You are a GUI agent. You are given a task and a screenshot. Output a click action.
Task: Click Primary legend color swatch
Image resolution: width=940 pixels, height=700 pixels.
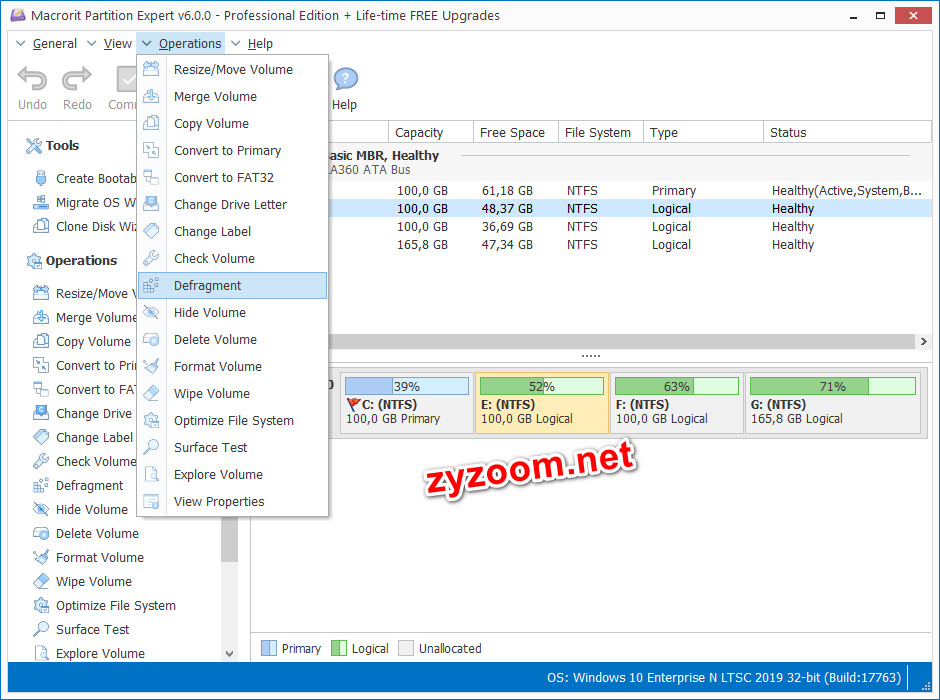coord(269,648)
